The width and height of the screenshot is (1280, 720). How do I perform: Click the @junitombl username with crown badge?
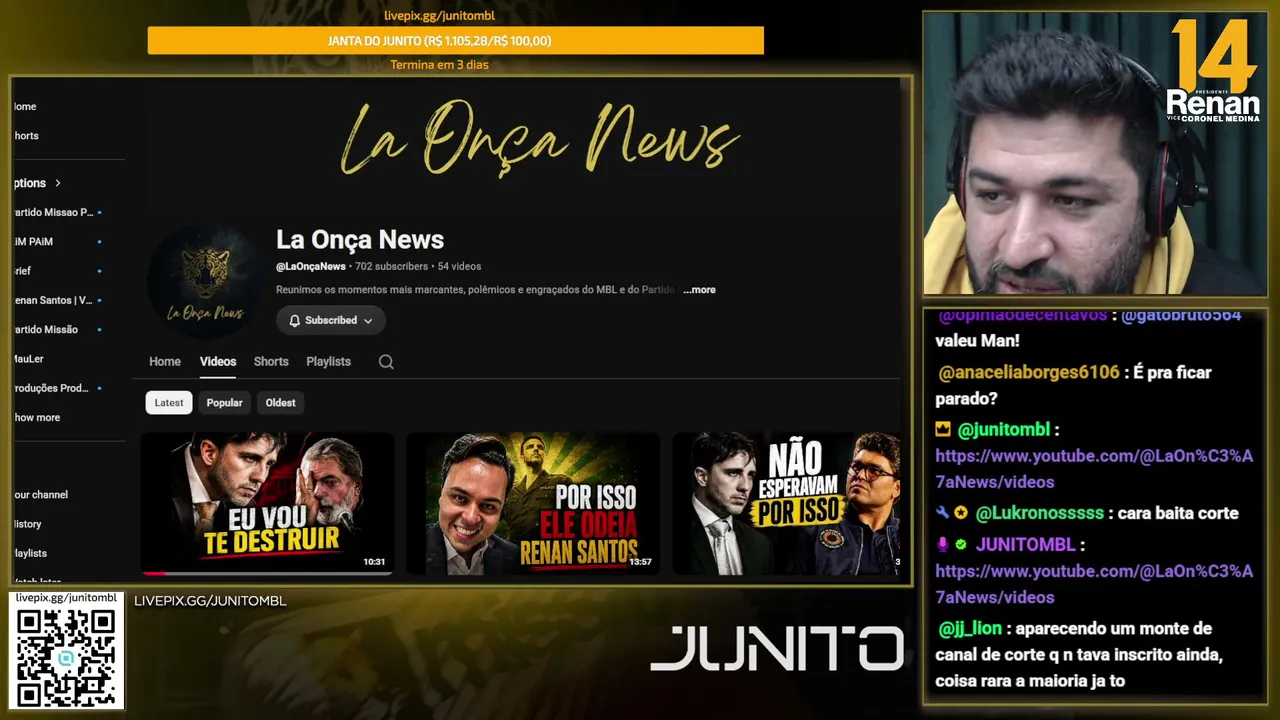pos(1004,430)
